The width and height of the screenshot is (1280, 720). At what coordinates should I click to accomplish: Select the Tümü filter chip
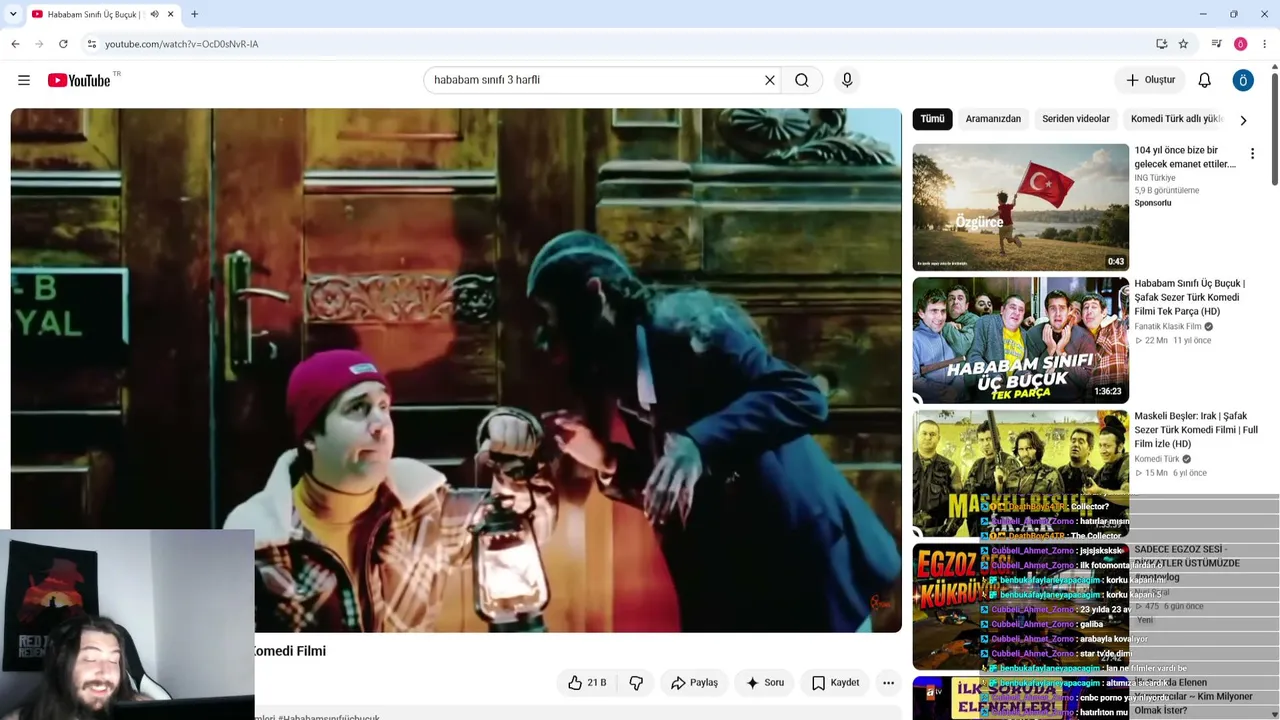[932, 119]
